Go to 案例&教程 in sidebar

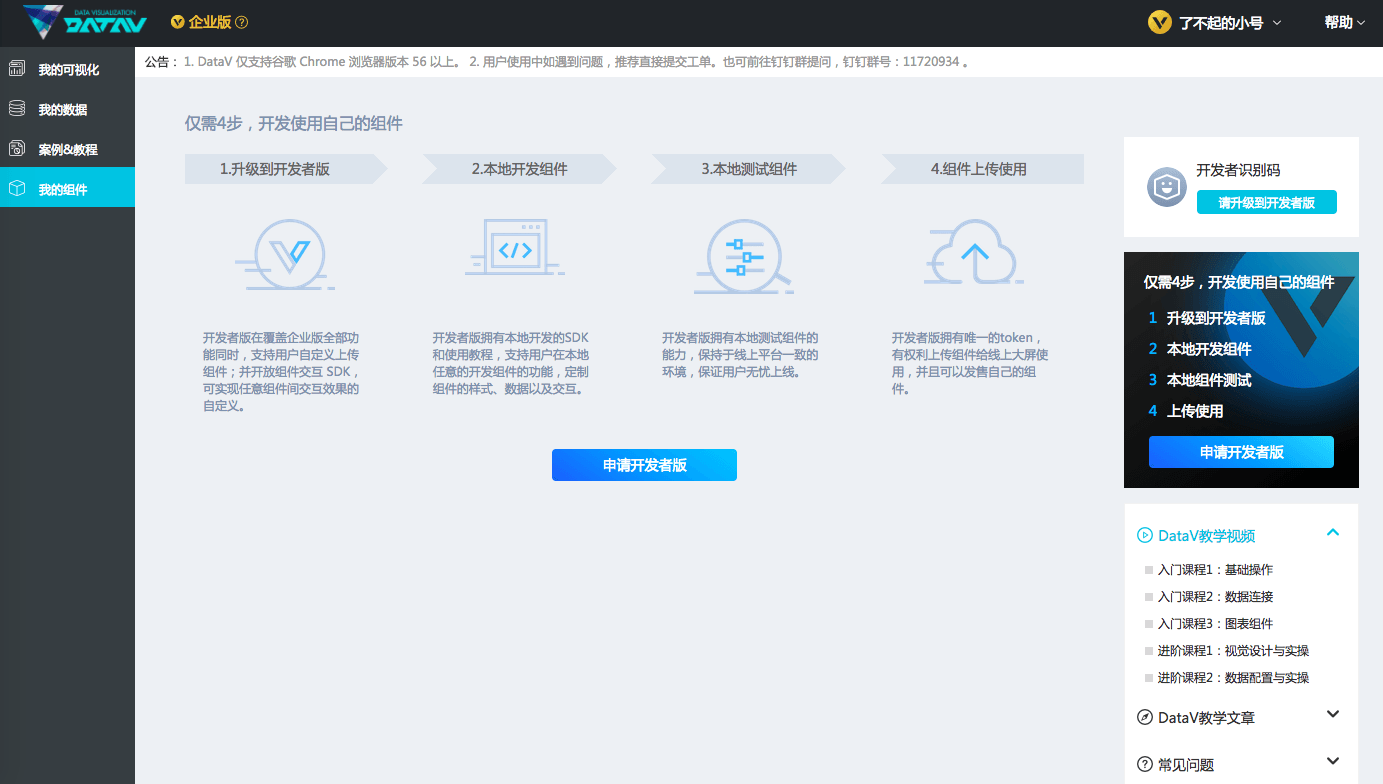pos(67,149)
